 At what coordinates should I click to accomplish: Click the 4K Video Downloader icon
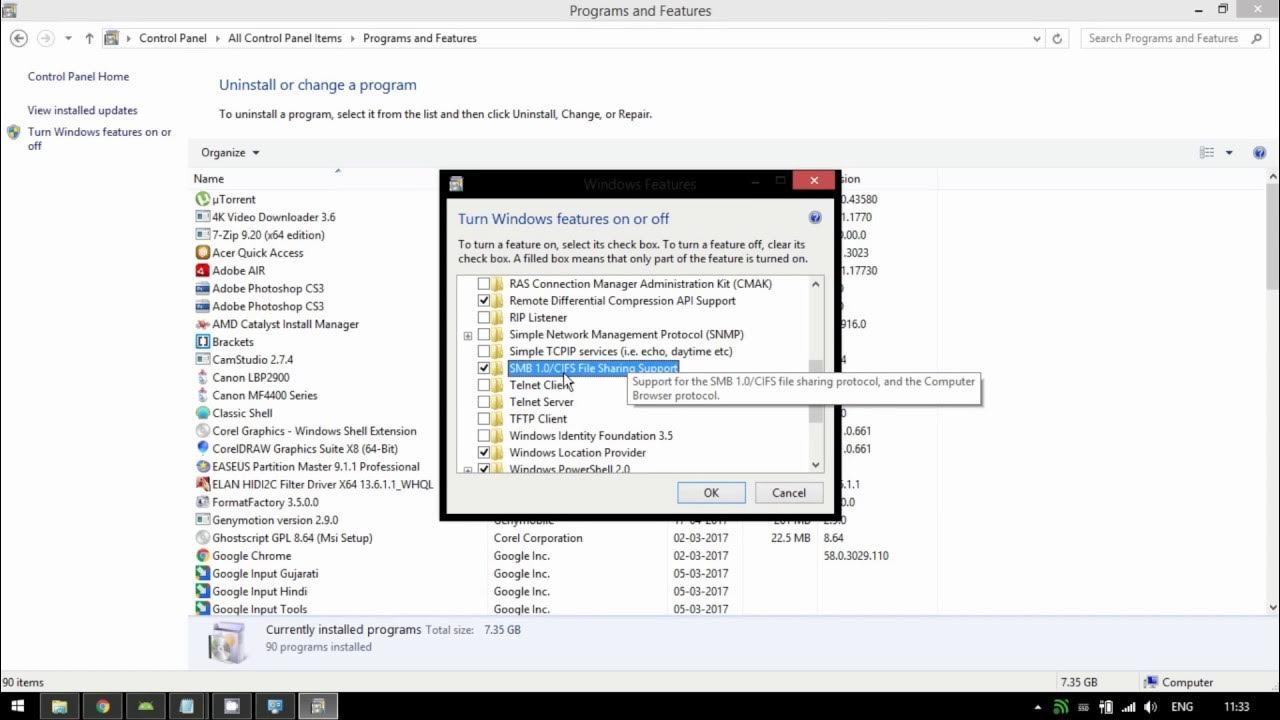point(203,217)
